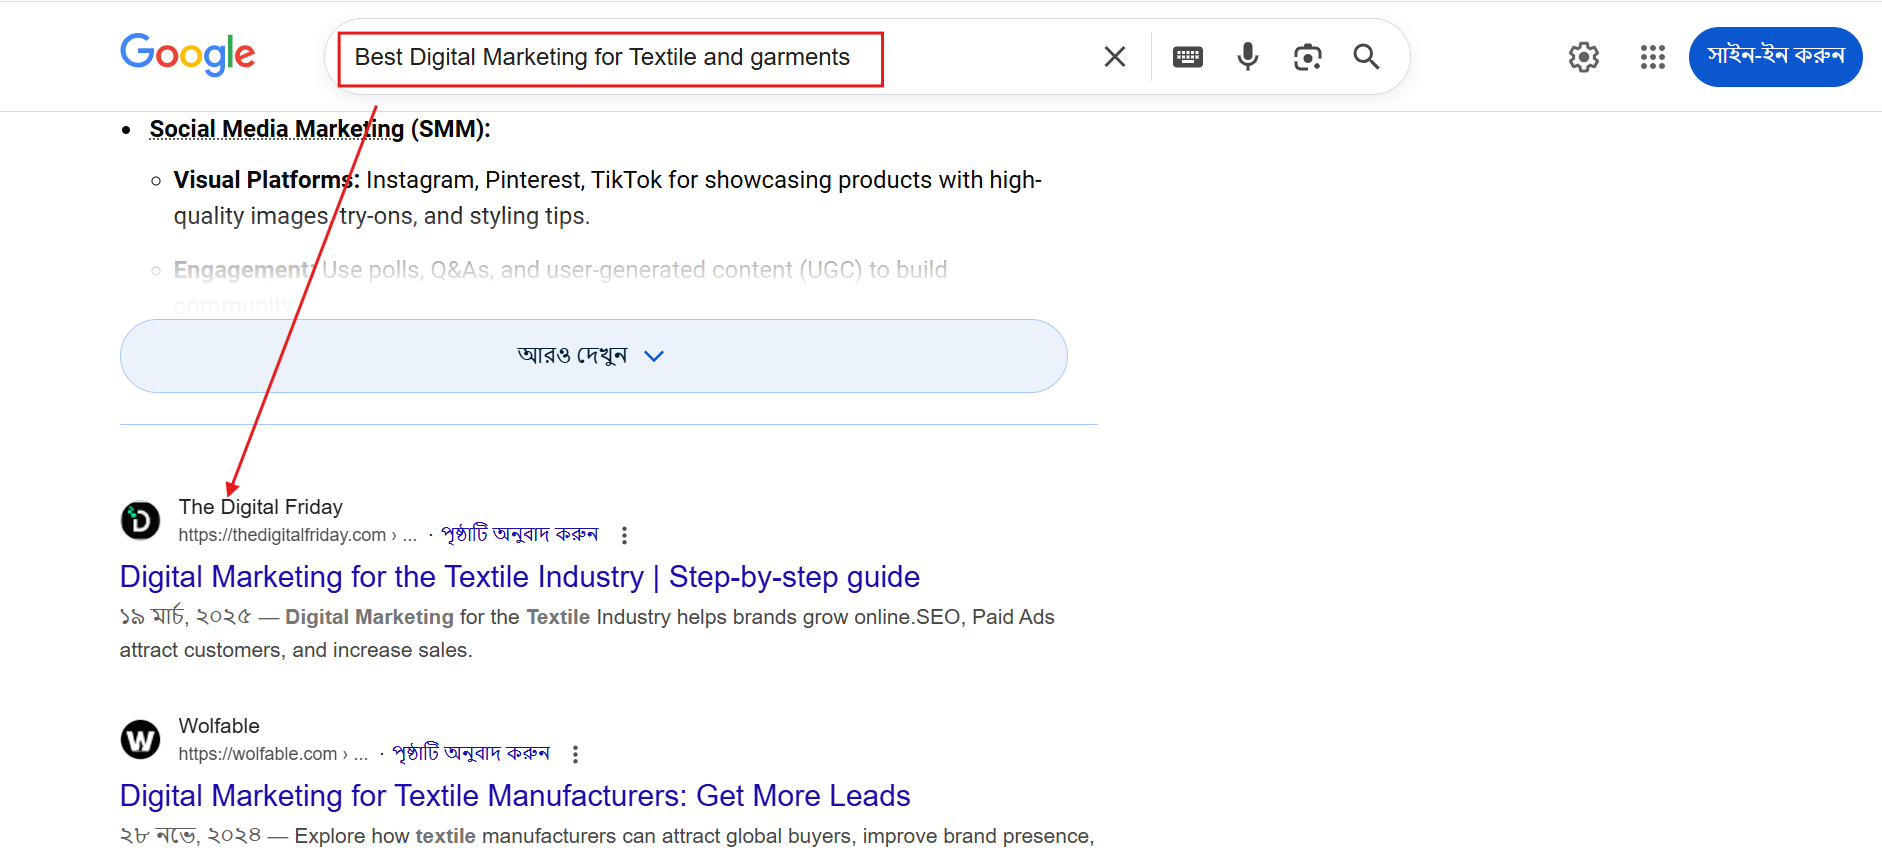Translate the Wolfable page link
1882x856 pixels.
(471, 753)
